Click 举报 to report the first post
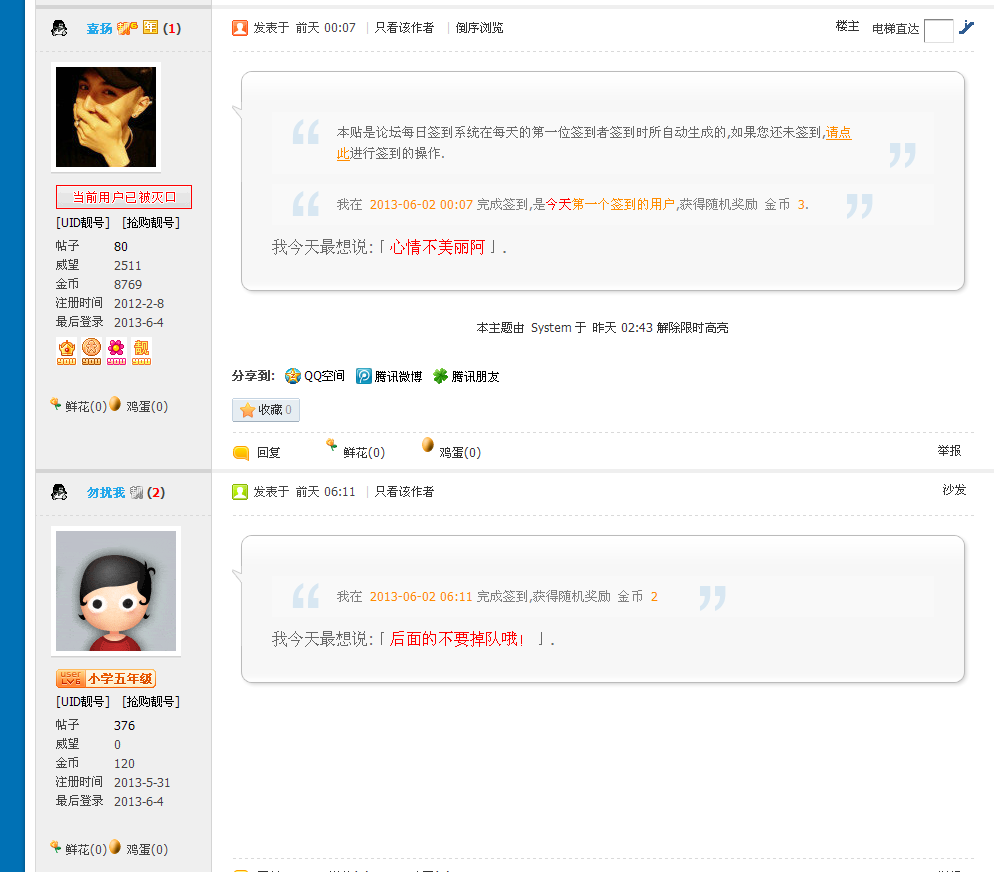The width and height of the screenshot is (994, 872). 949,451
